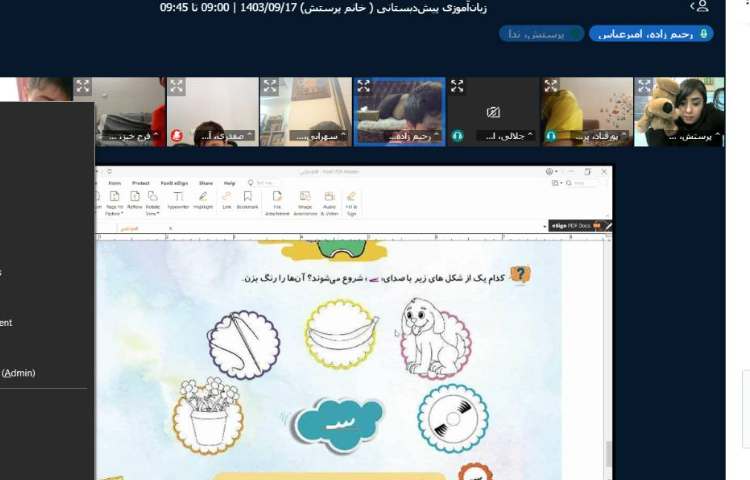Open the Tags to Folders dropdown

coord(114,204)
